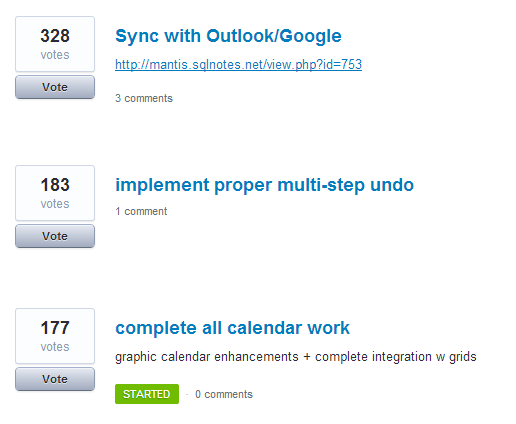The height and width of the screenshot is (424, 516).
Task: Select the 177 votes counter box
Action: click(55, 336)
